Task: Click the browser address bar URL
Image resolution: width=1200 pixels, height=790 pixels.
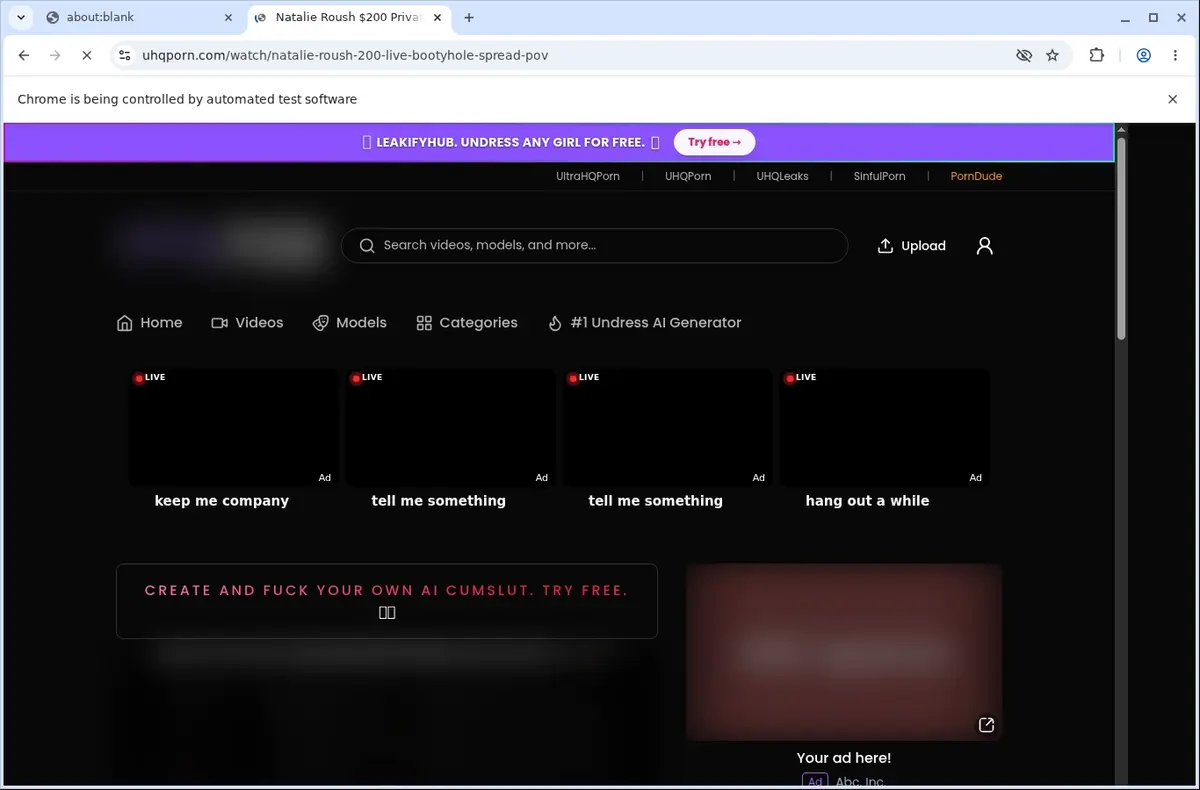Action: [345, 56]
